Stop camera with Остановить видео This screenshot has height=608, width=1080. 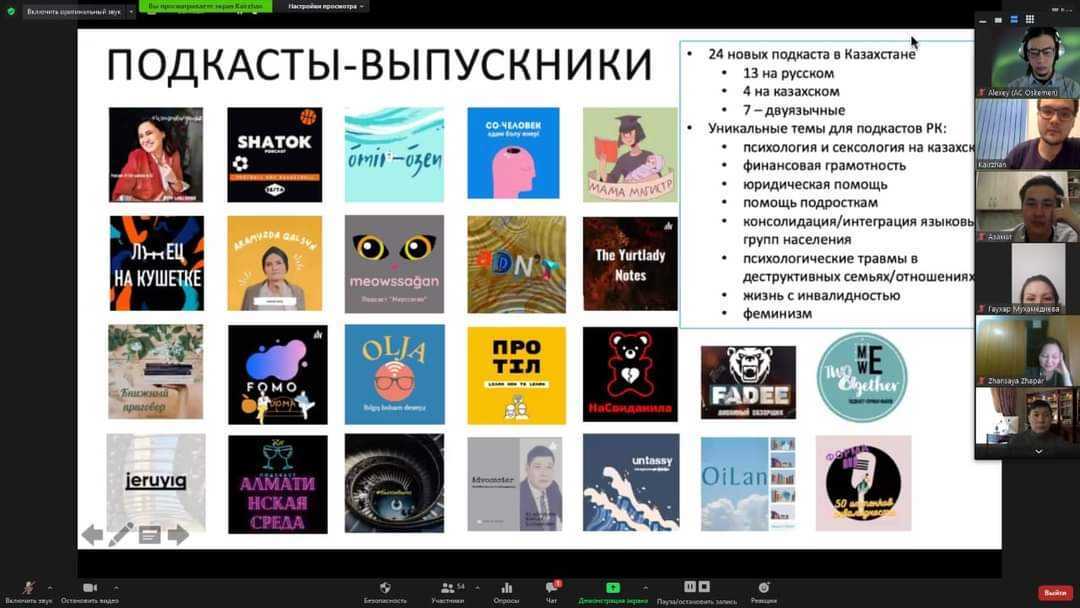tap(90, 591)
